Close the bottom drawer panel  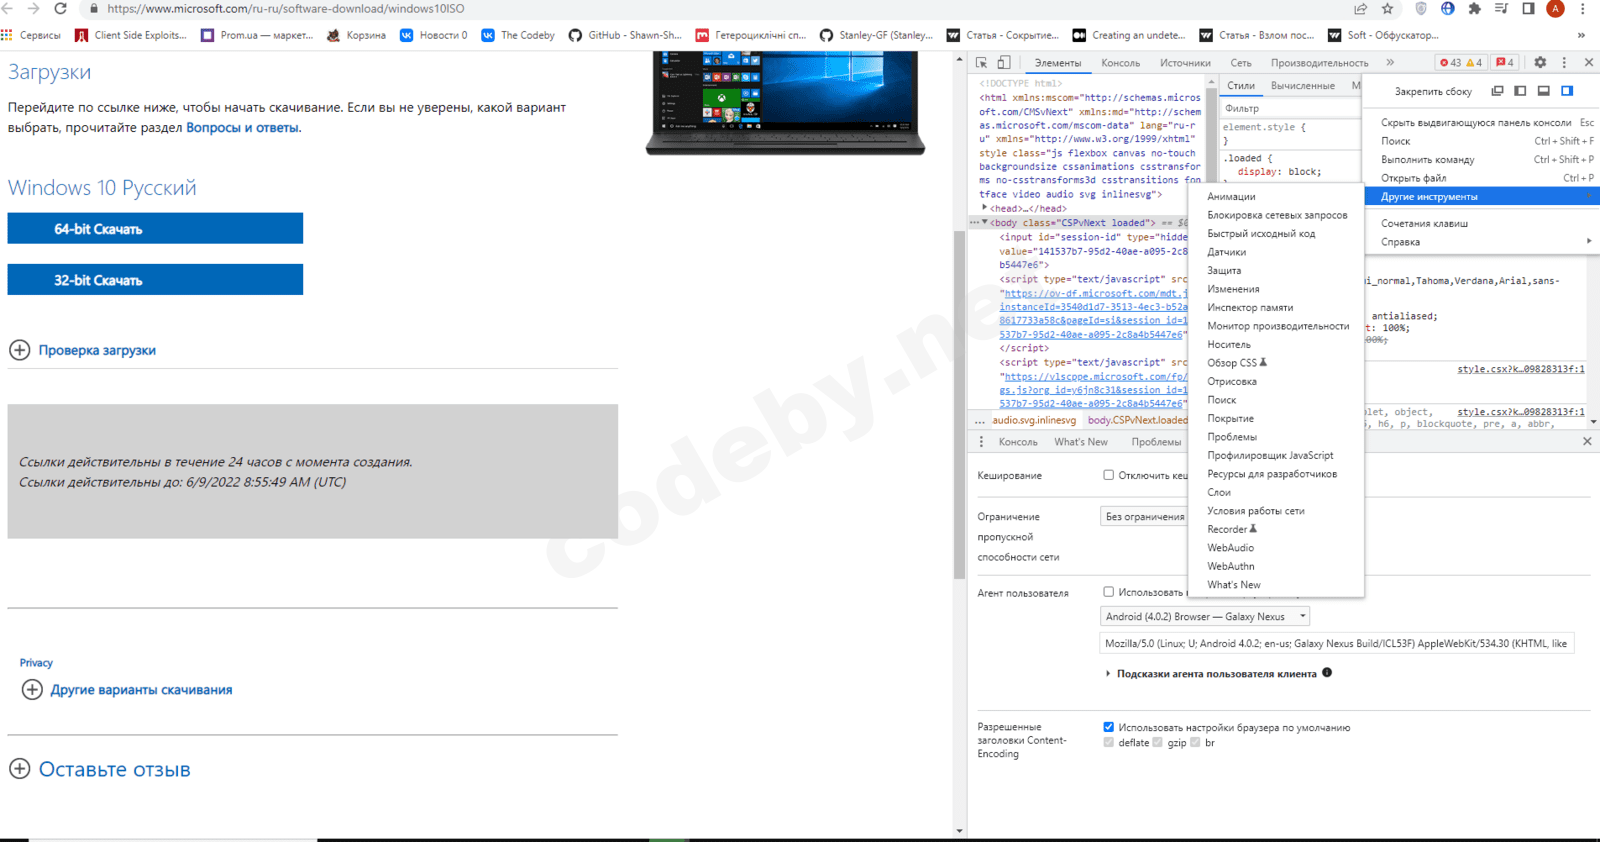(x=1587, y=441)
